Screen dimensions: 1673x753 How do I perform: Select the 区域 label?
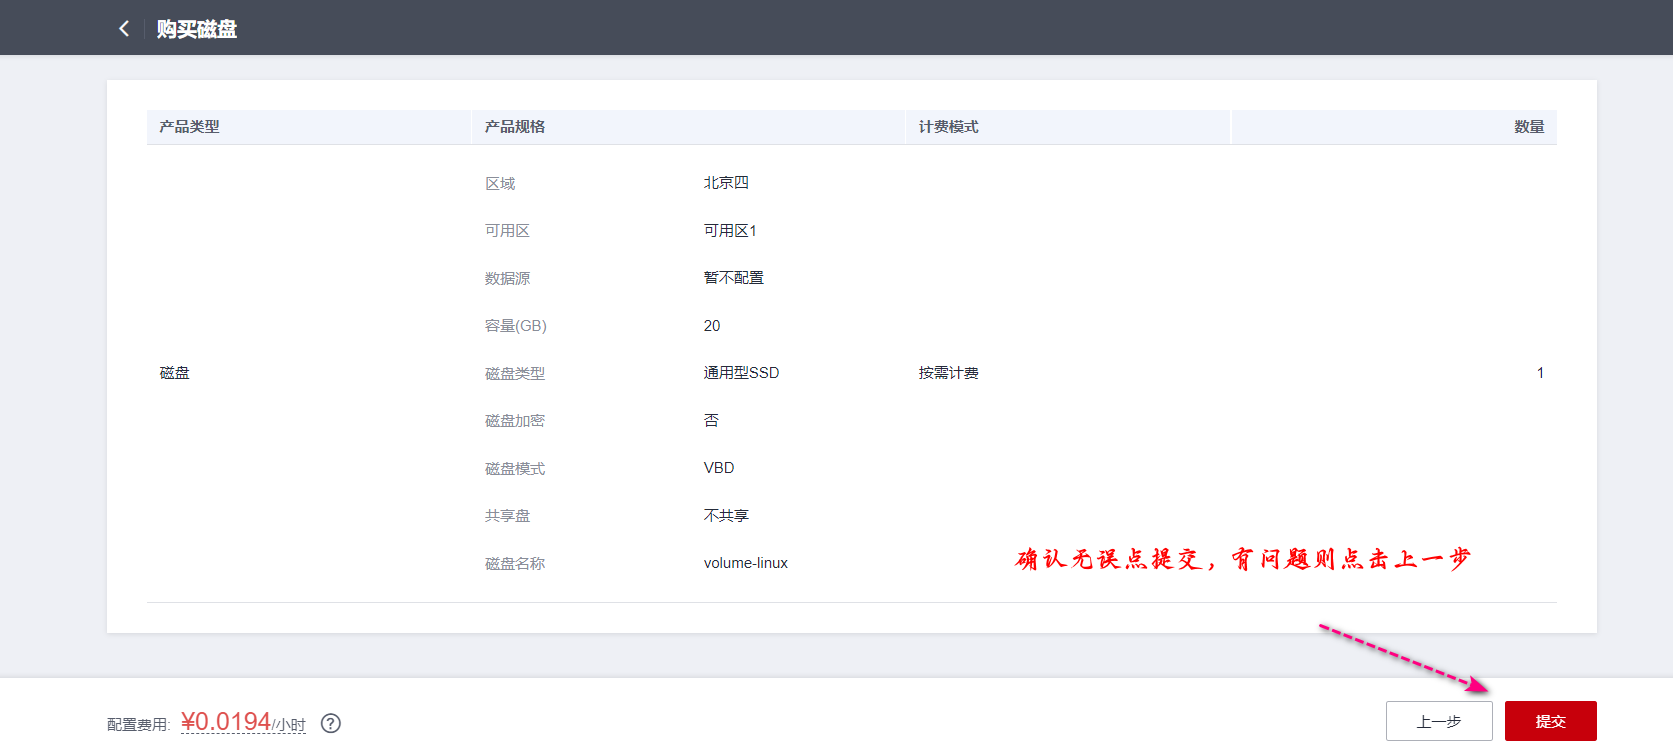pyautogui.click(x=500, y=183)
